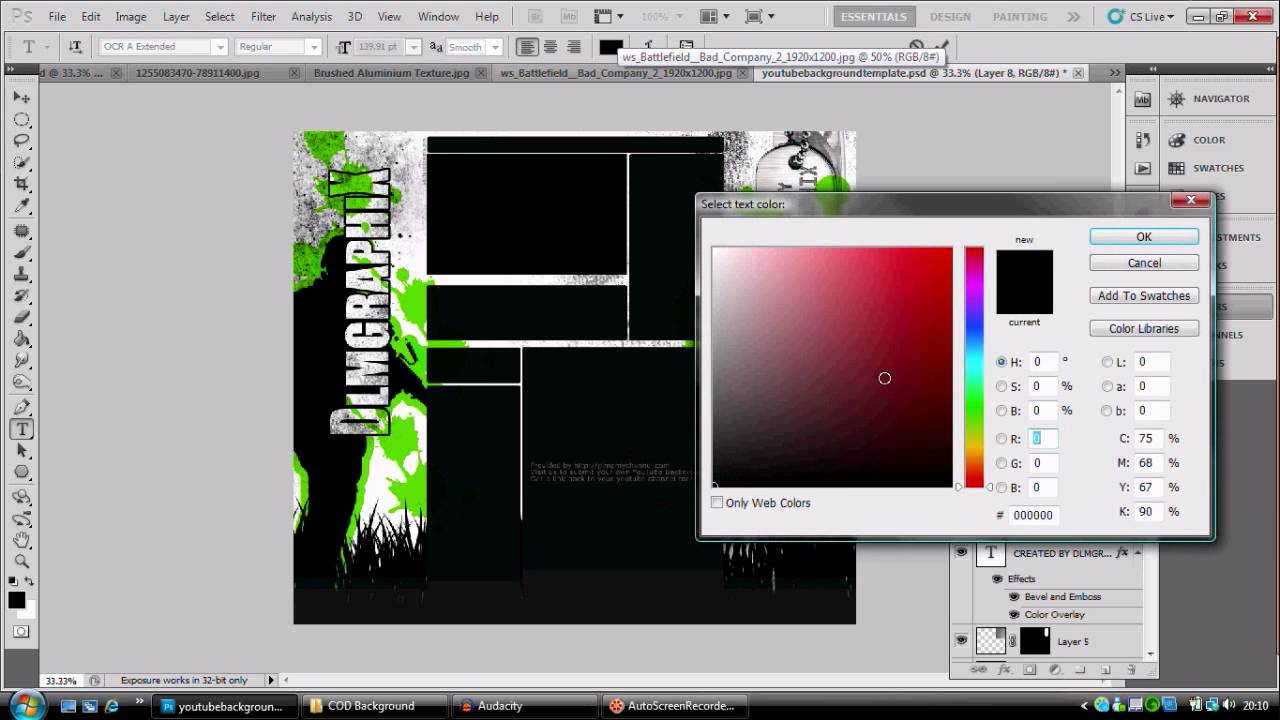This screenshot has width=1280, height=720.
Task: Click Color Libraries button
Action: click(1144, 329)
